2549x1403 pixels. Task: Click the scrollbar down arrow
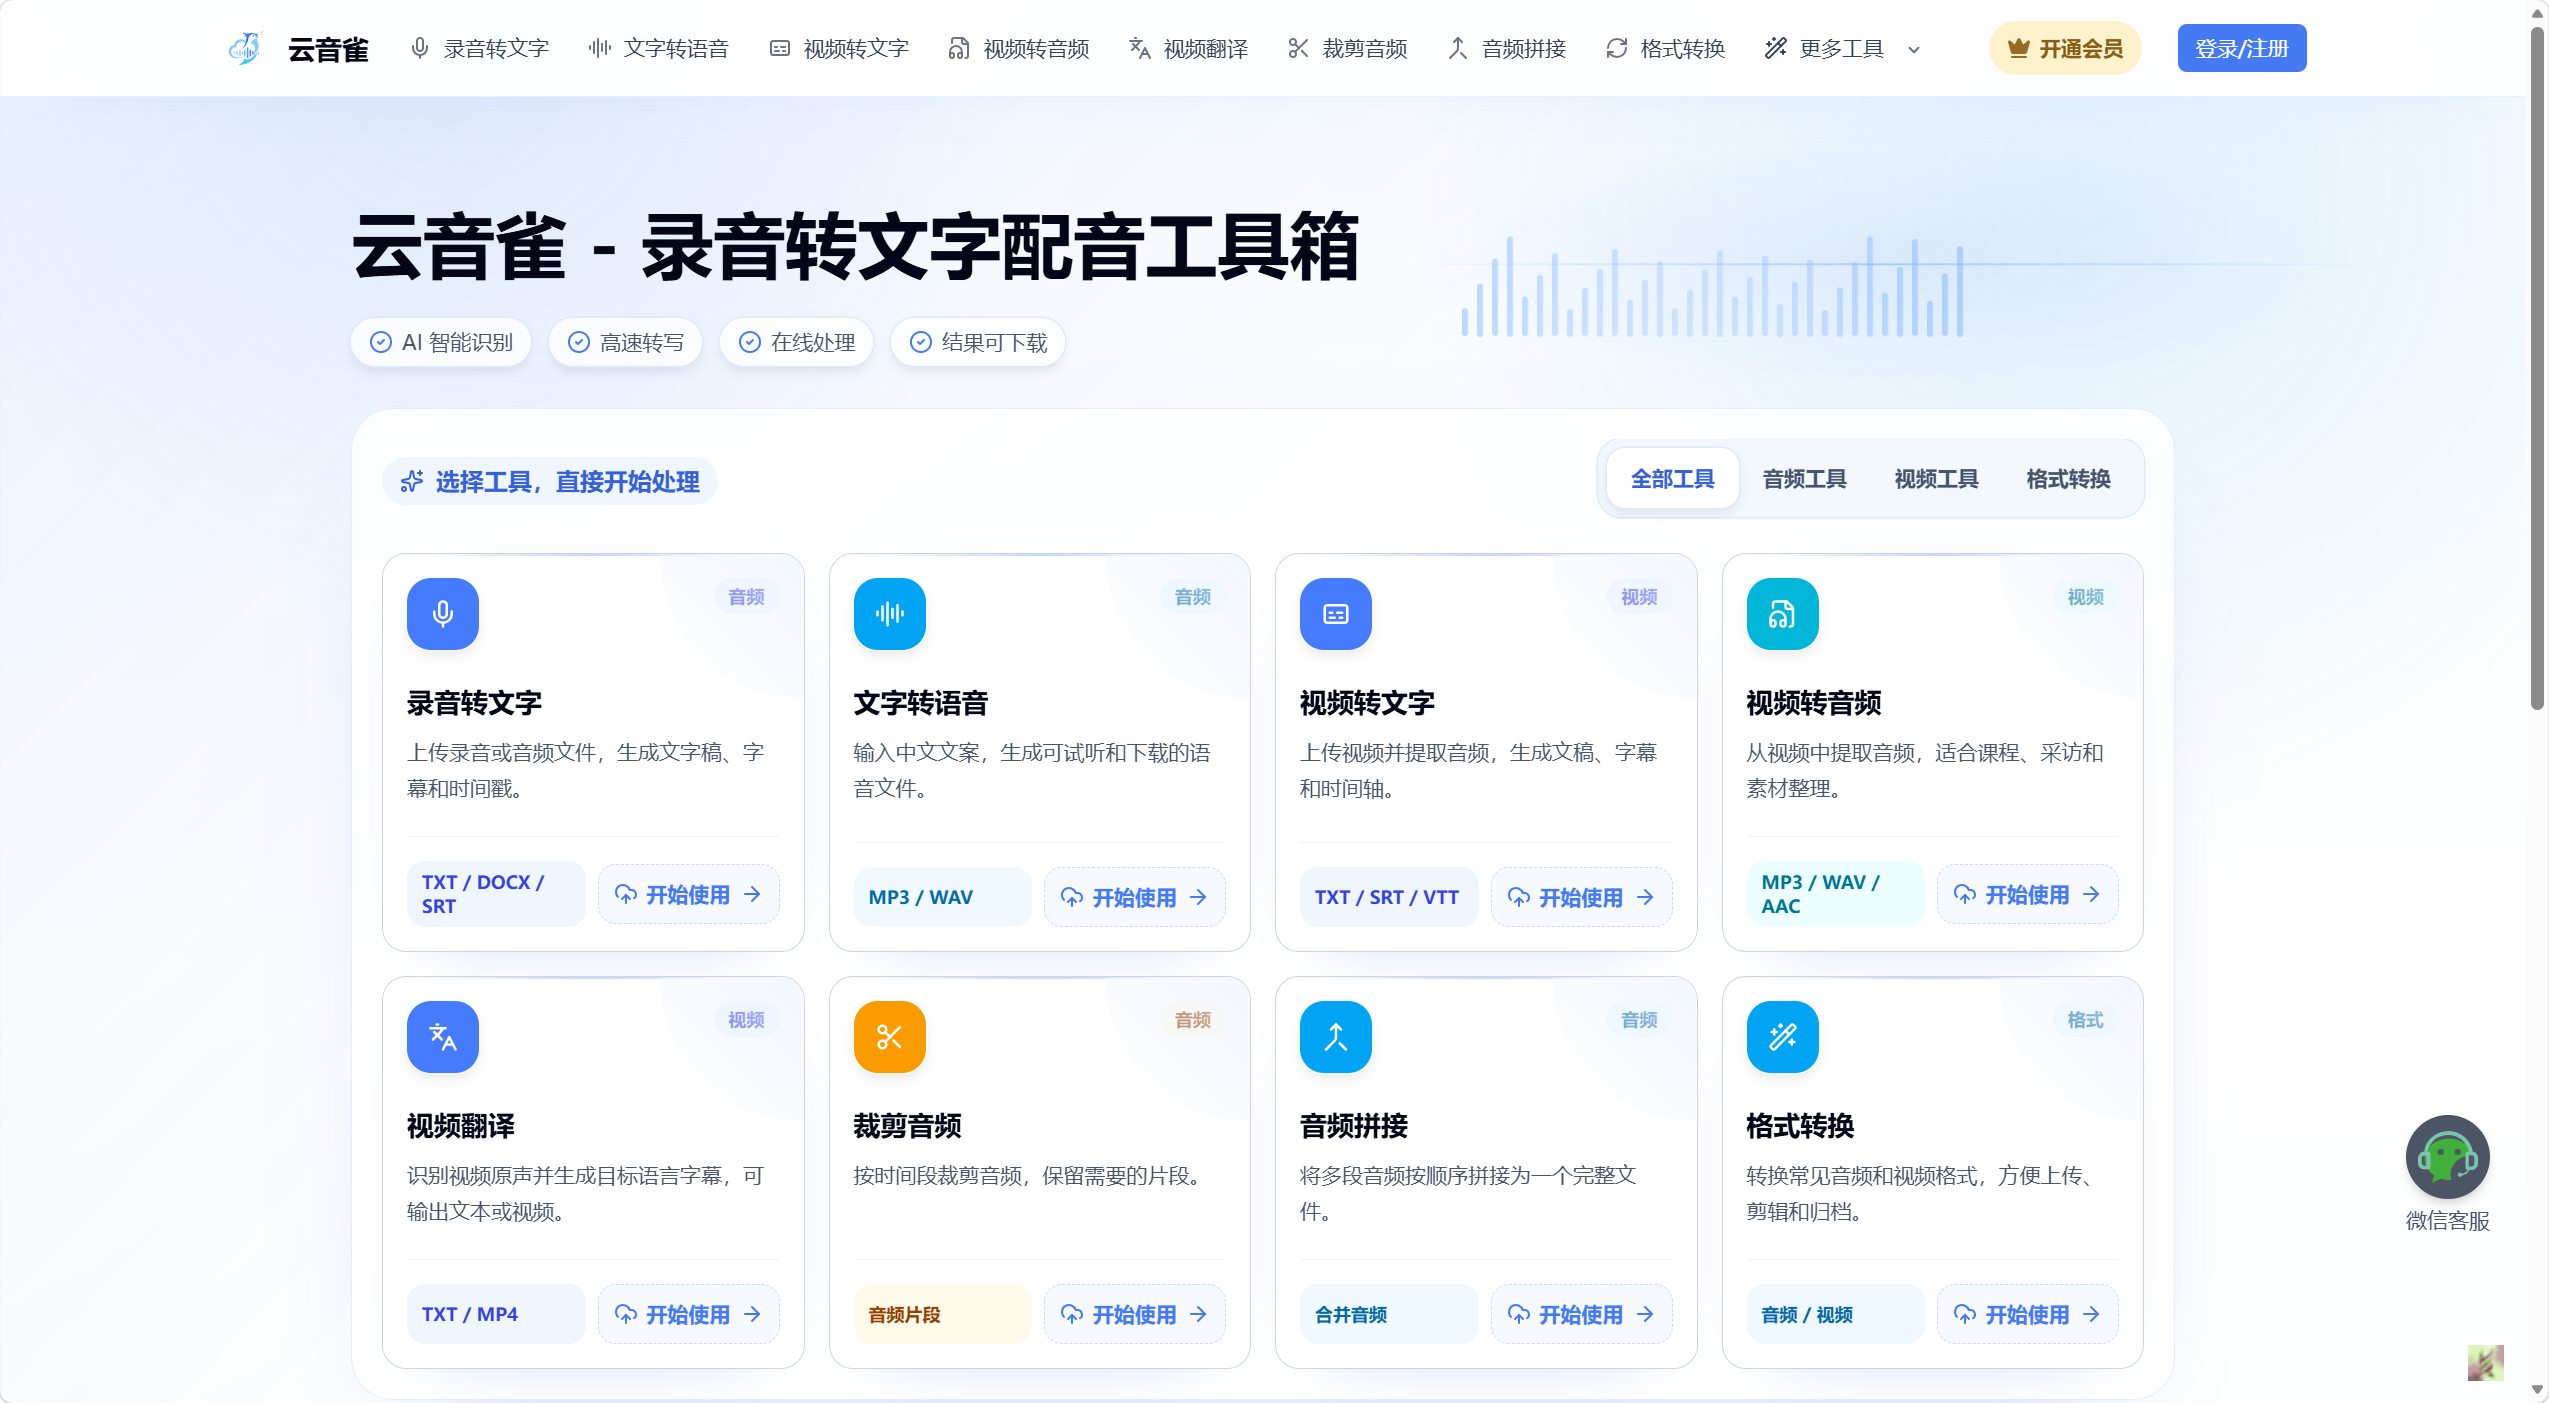[2537, 1390]
